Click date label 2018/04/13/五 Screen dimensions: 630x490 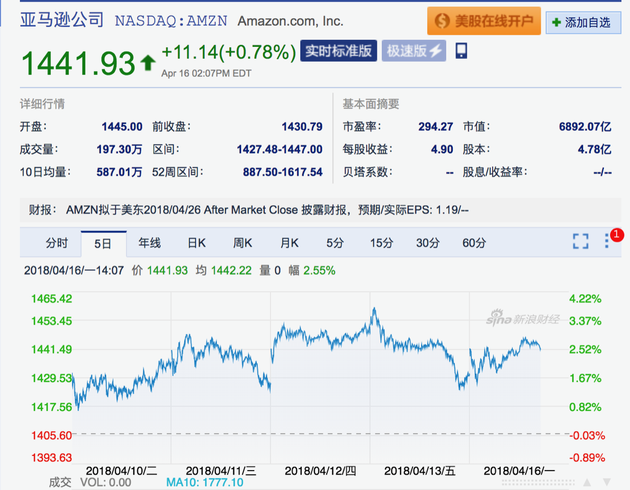tap(420, 471)
